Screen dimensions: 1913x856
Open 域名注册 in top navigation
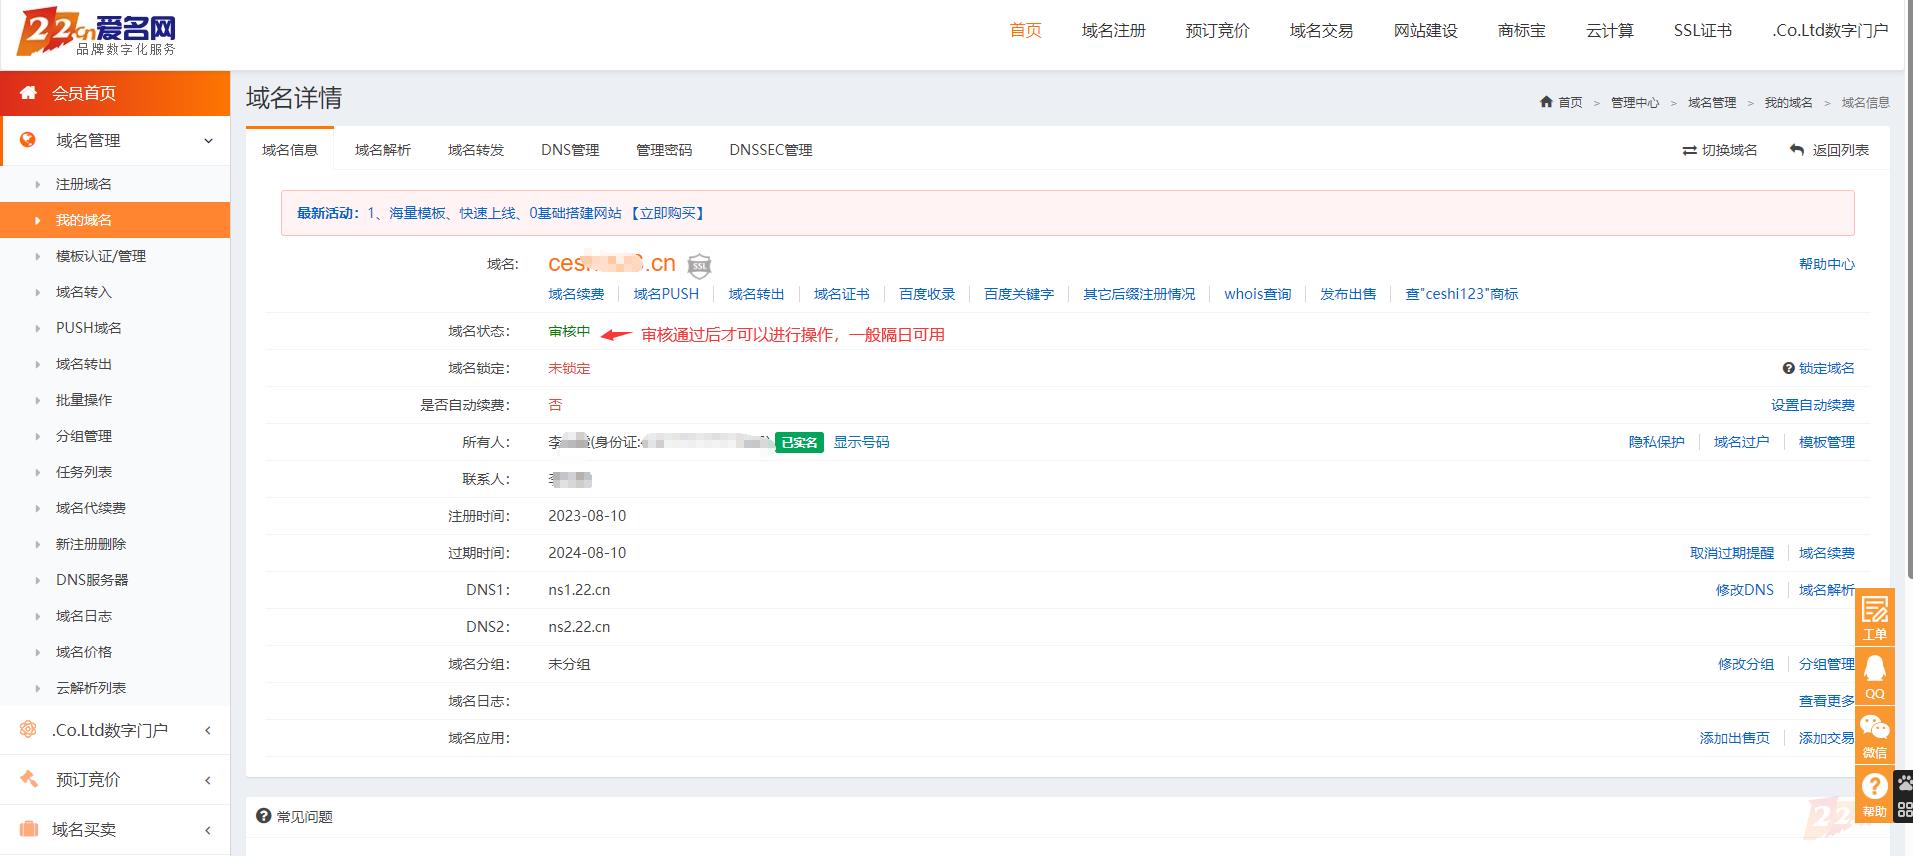(1113, 31)
